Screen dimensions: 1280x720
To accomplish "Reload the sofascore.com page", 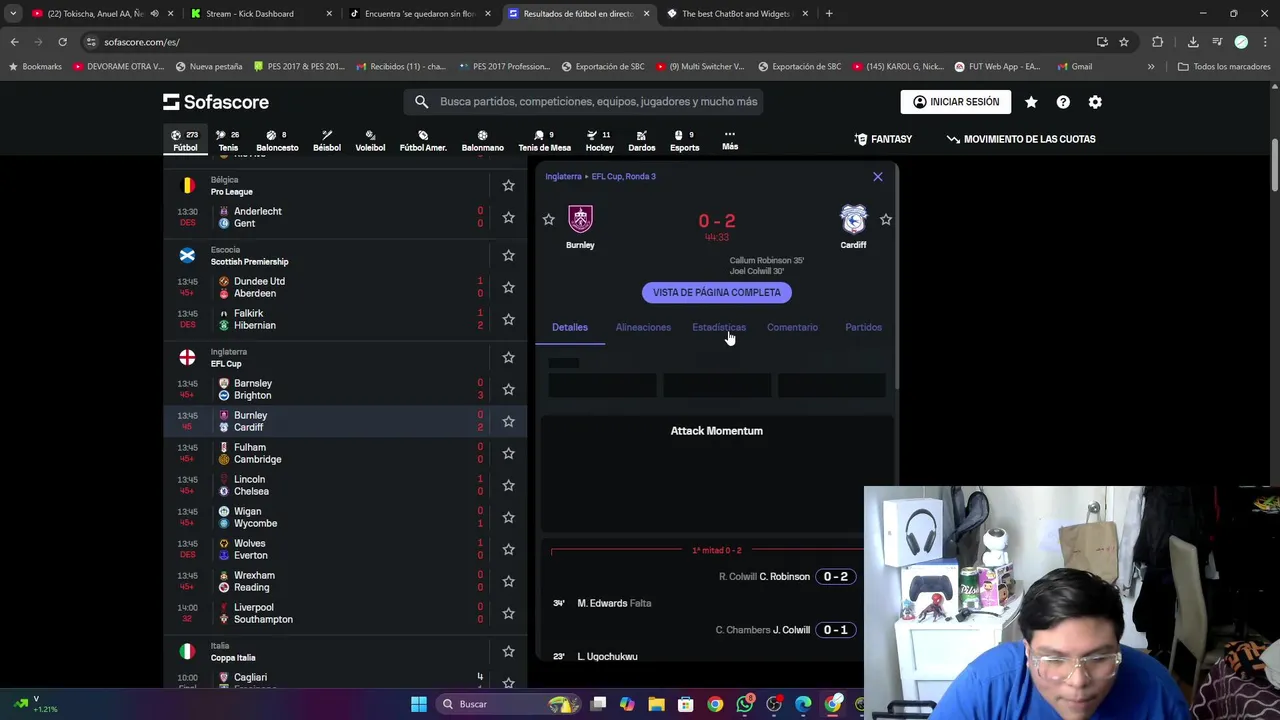I will [62, 42].
